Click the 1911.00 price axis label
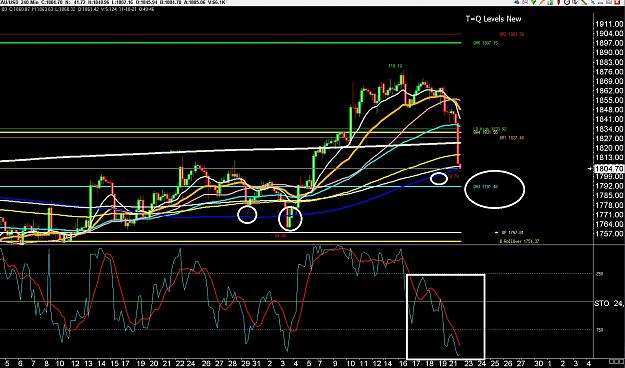Viewport: 625px width, 368px height. pos(609,24)
